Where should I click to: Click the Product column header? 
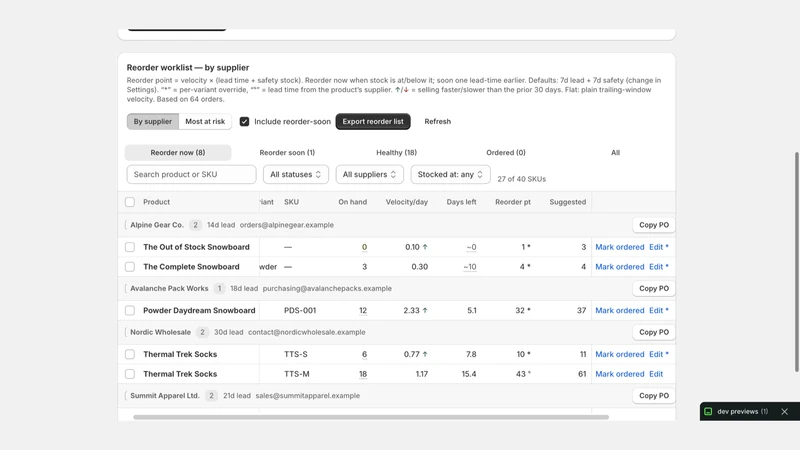156,202
